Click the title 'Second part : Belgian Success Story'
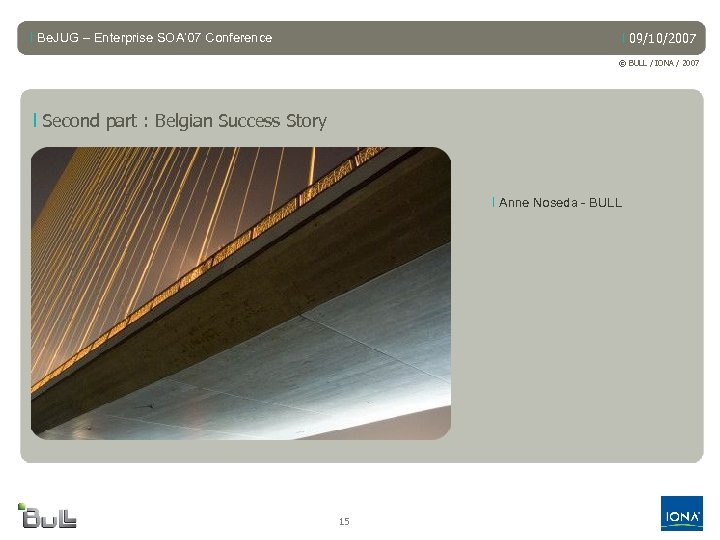 click(x=184, y=121)
